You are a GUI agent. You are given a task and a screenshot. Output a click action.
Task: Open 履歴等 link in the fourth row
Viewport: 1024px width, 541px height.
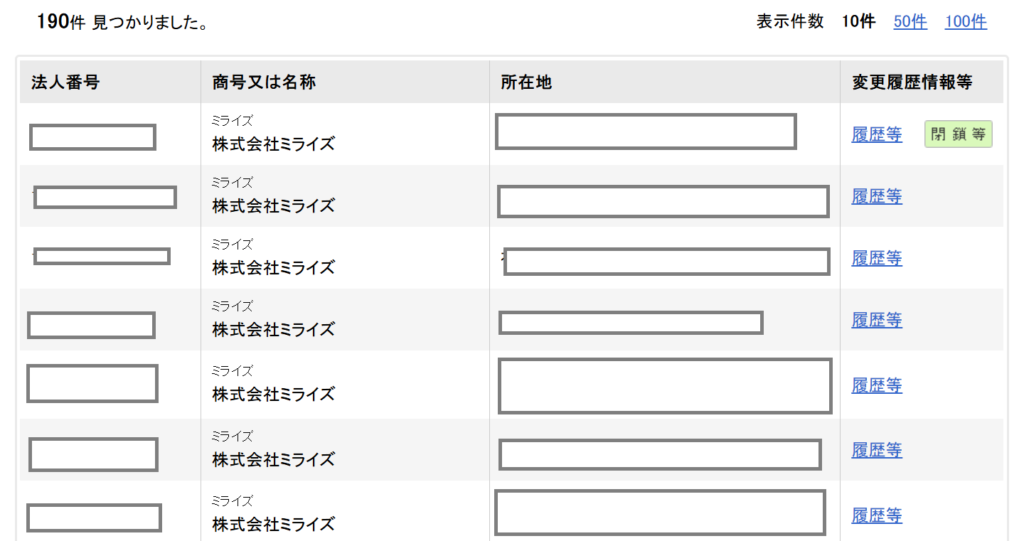click(876, 320)
